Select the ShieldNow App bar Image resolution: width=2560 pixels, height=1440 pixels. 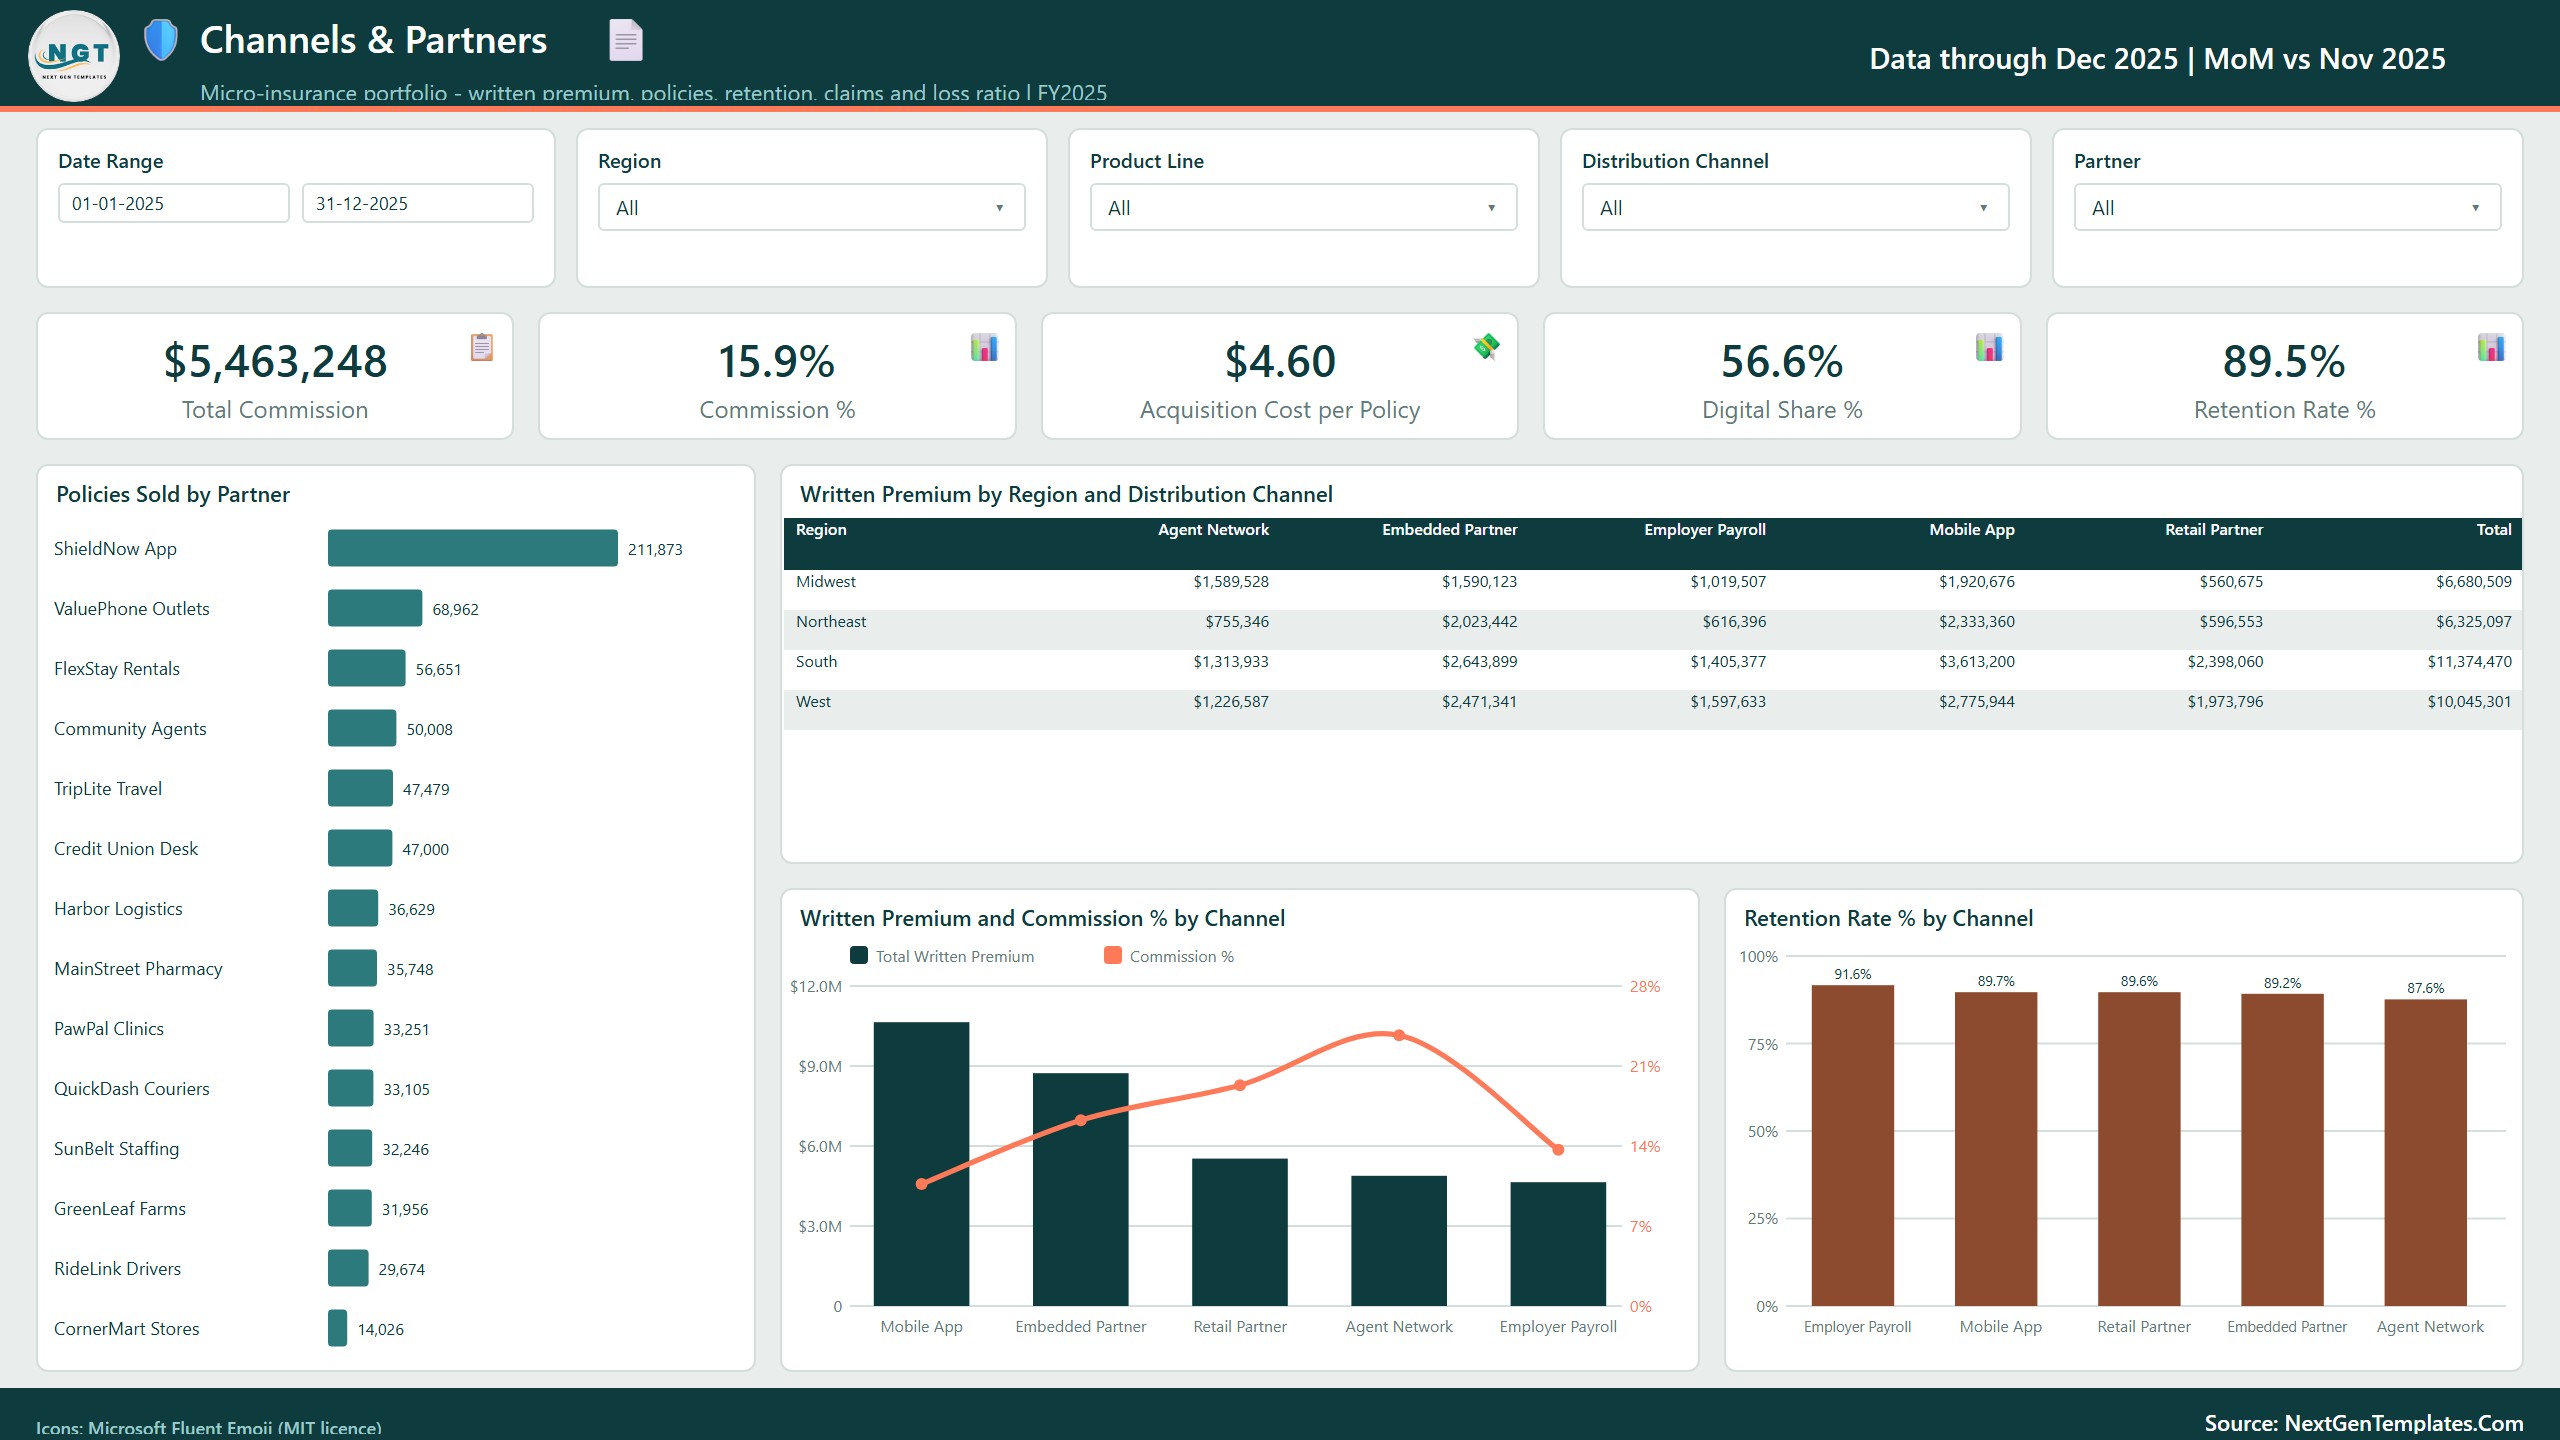pos(472,548)
